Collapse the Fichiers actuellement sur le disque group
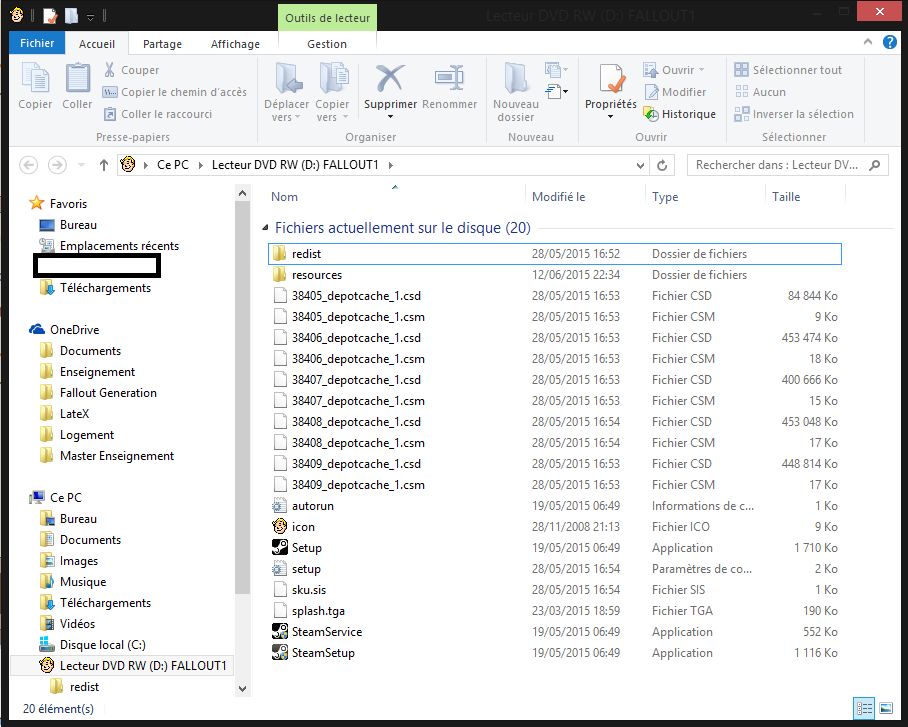Screen dimensions: 908x727 [x=265, y=228]
